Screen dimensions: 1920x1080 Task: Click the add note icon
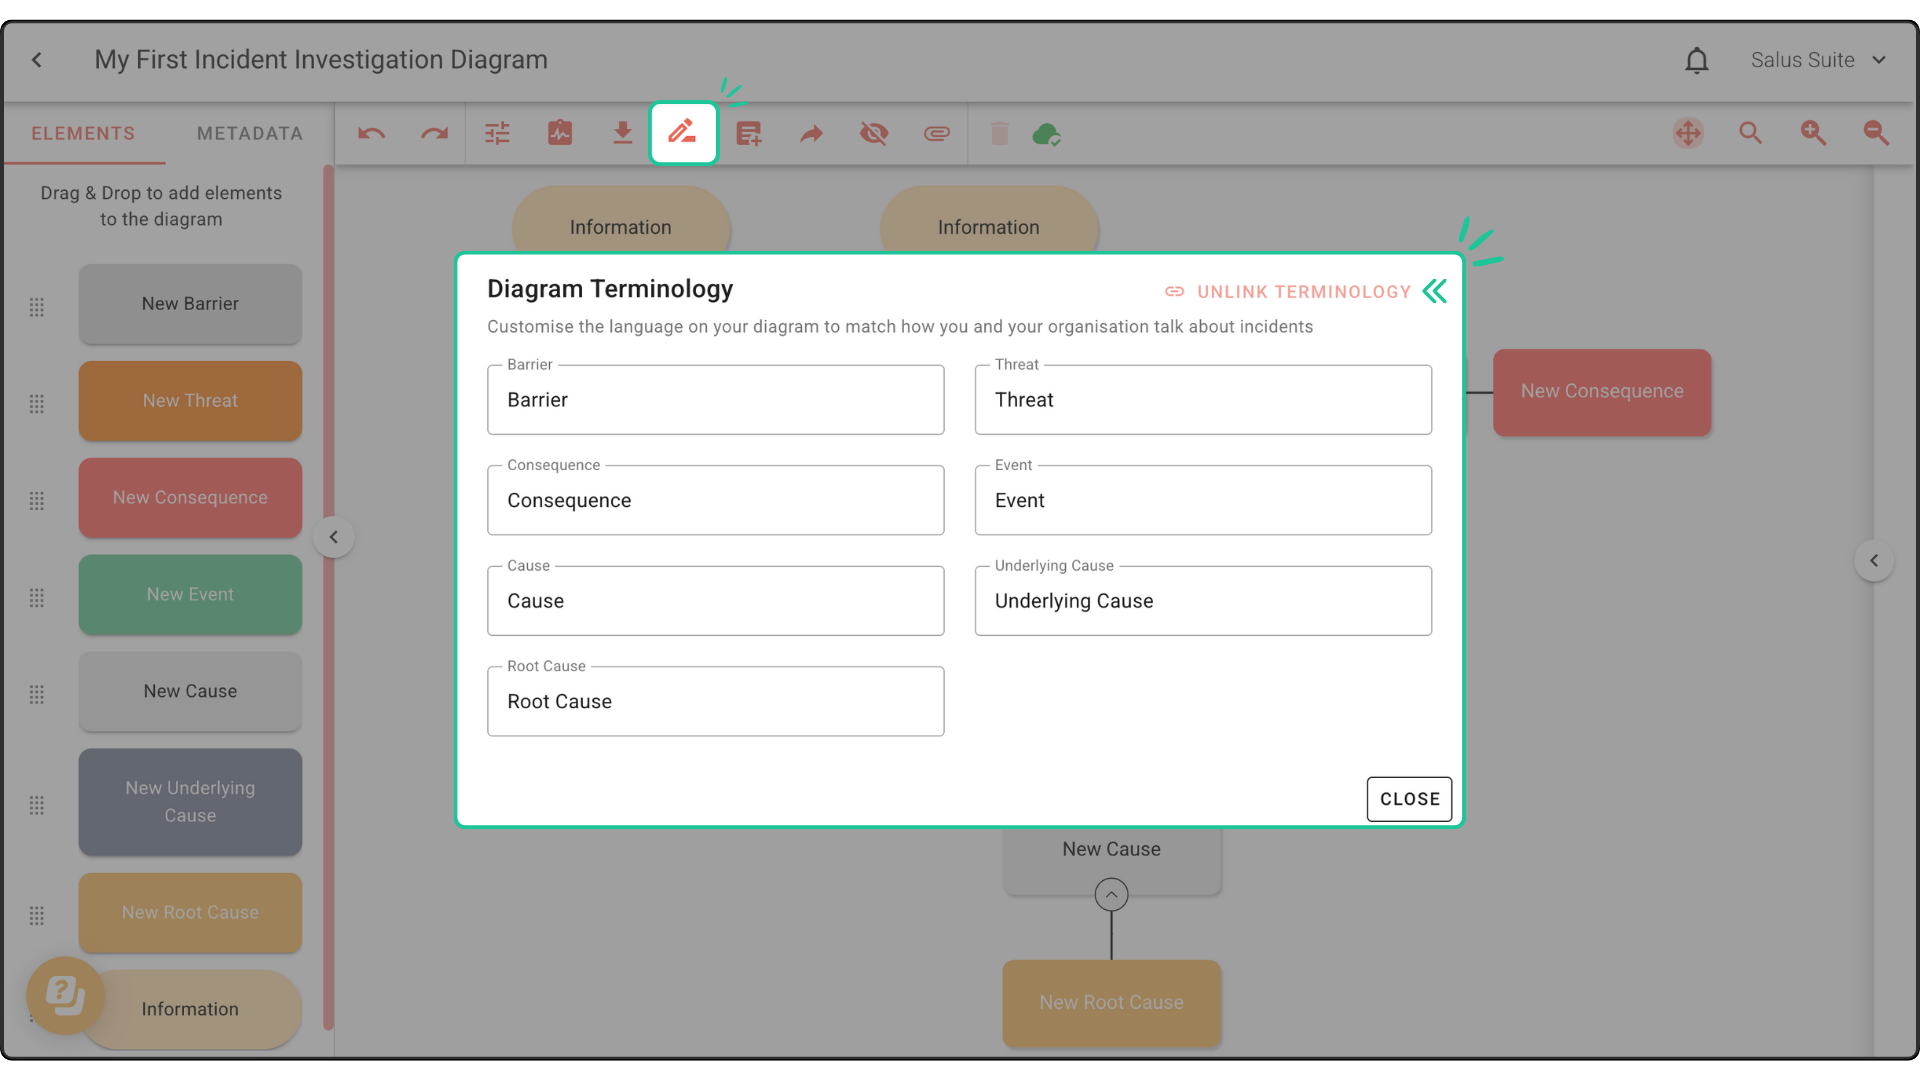point(748,133)
